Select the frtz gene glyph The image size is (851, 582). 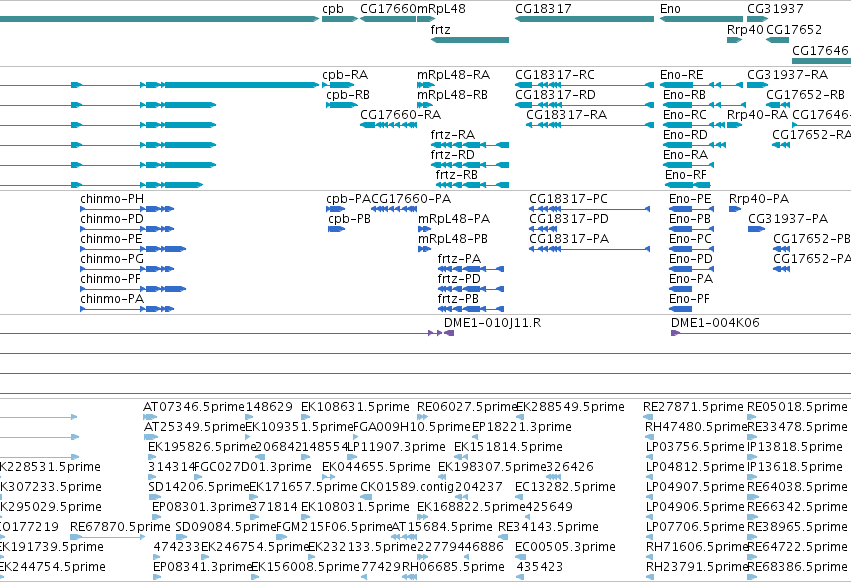click(x=470, y=40)
